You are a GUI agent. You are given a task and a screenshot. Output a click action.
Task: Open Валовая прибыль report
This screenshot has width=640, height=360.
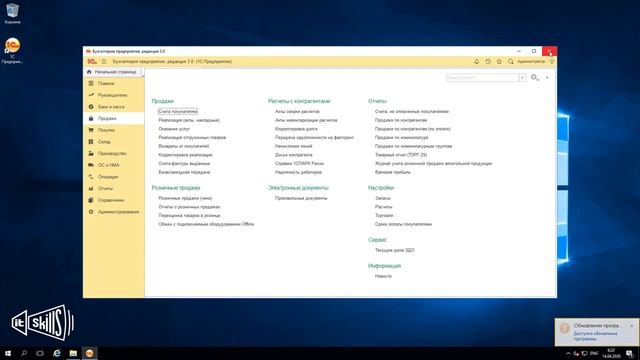click(393, 172)
